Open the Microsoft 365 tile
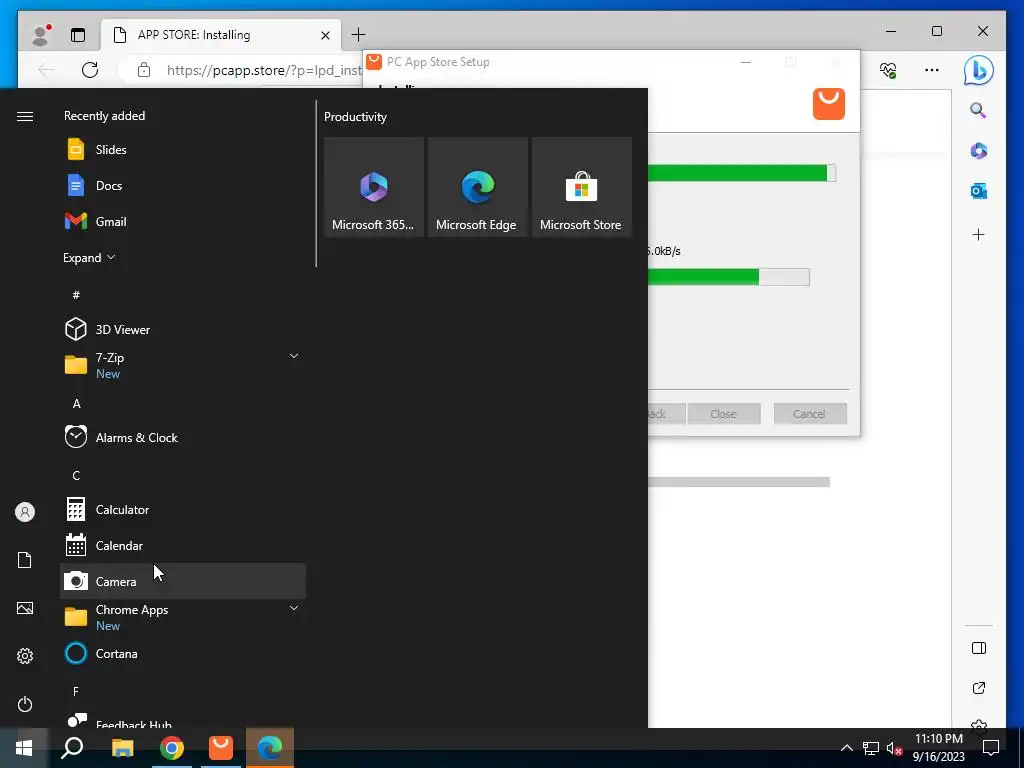1024x768 pixels. (374, 187)
